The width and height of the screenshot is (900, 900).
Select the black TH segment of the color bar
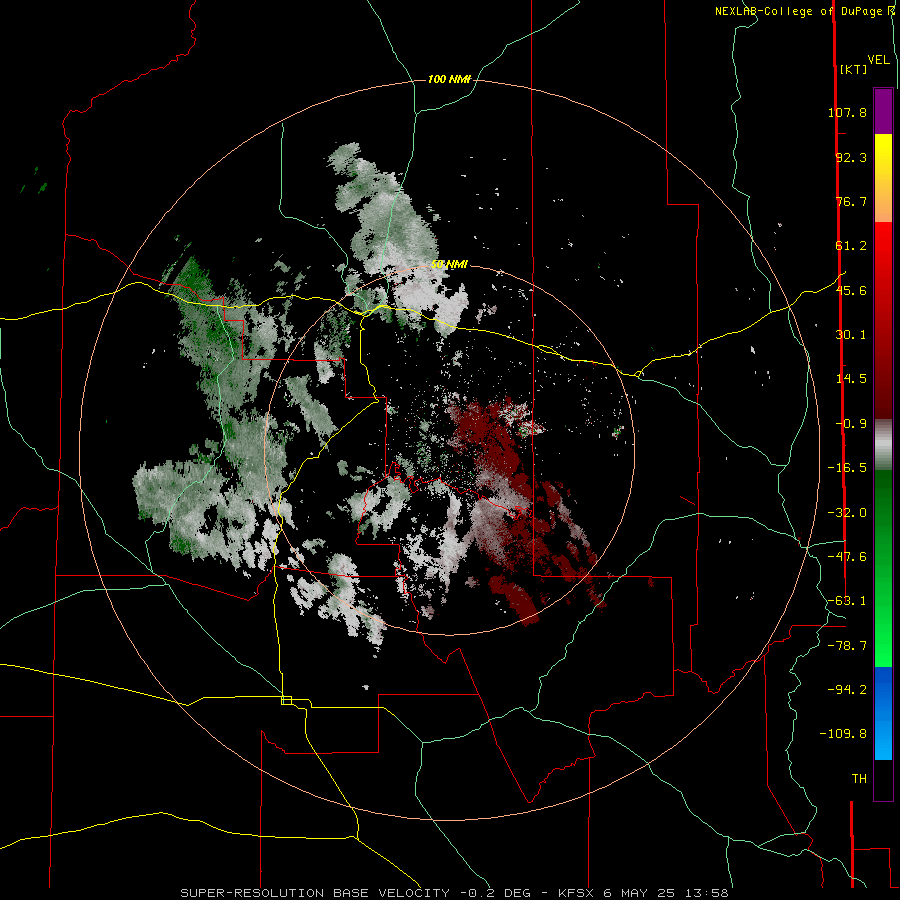click(883, 779)
